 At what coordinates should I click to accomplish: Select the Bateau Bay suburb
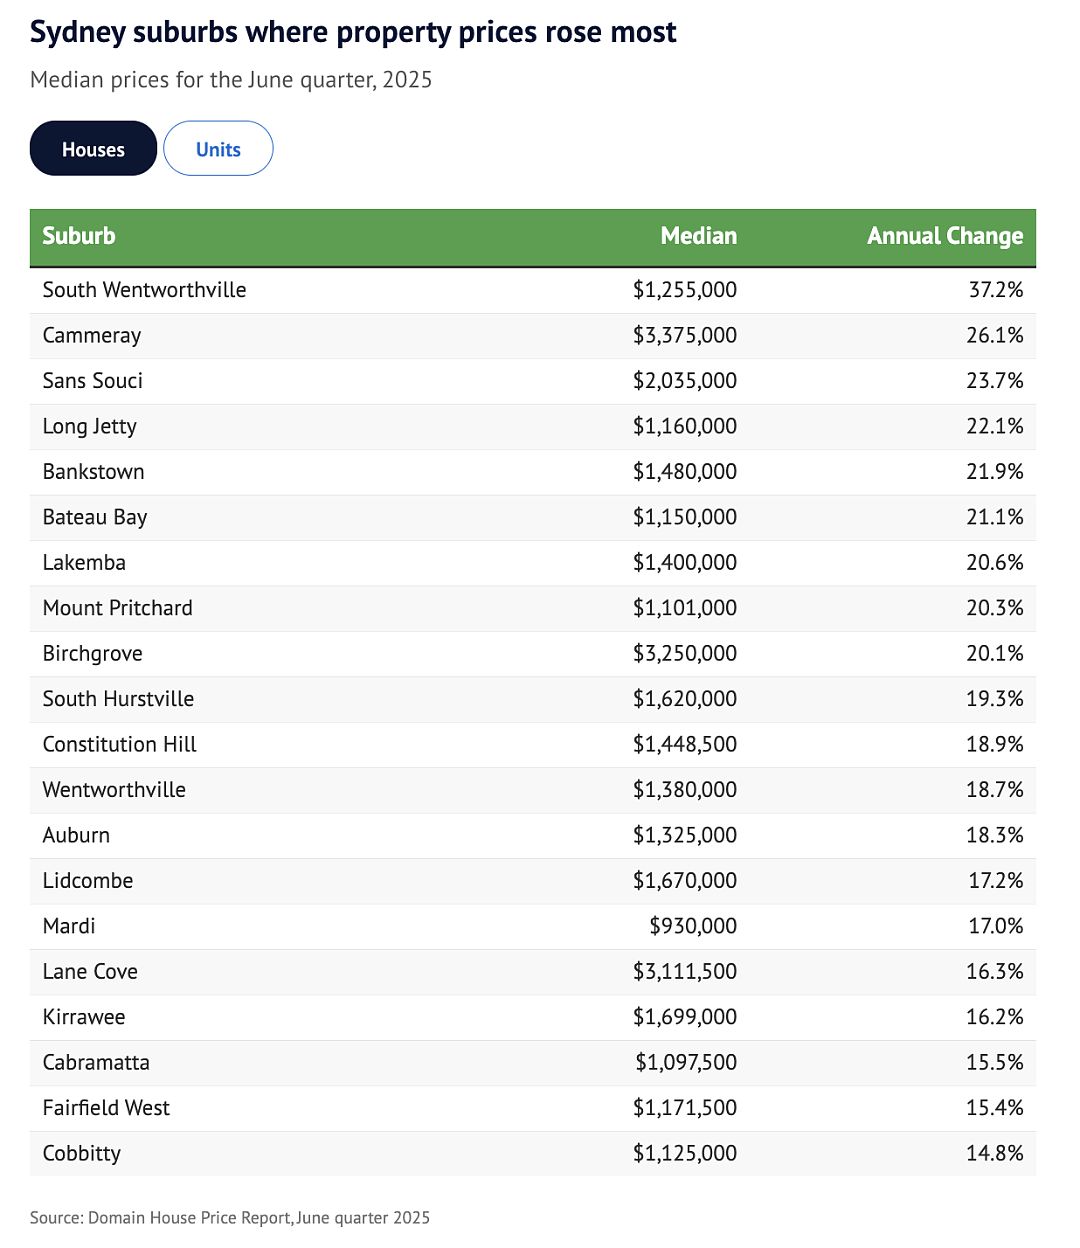click(95, 518)
